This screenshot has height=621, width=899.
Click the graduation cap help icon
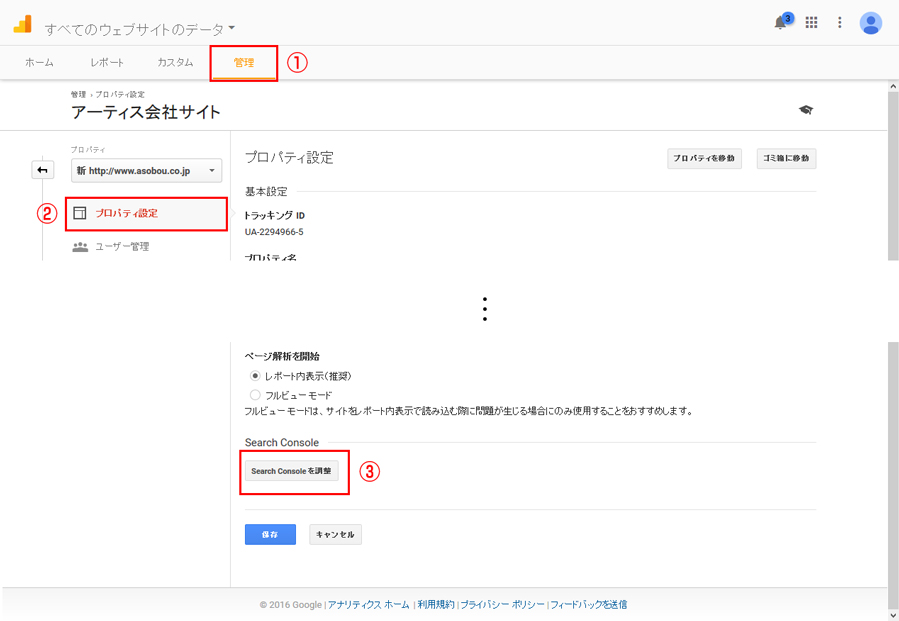coord(806,110)
